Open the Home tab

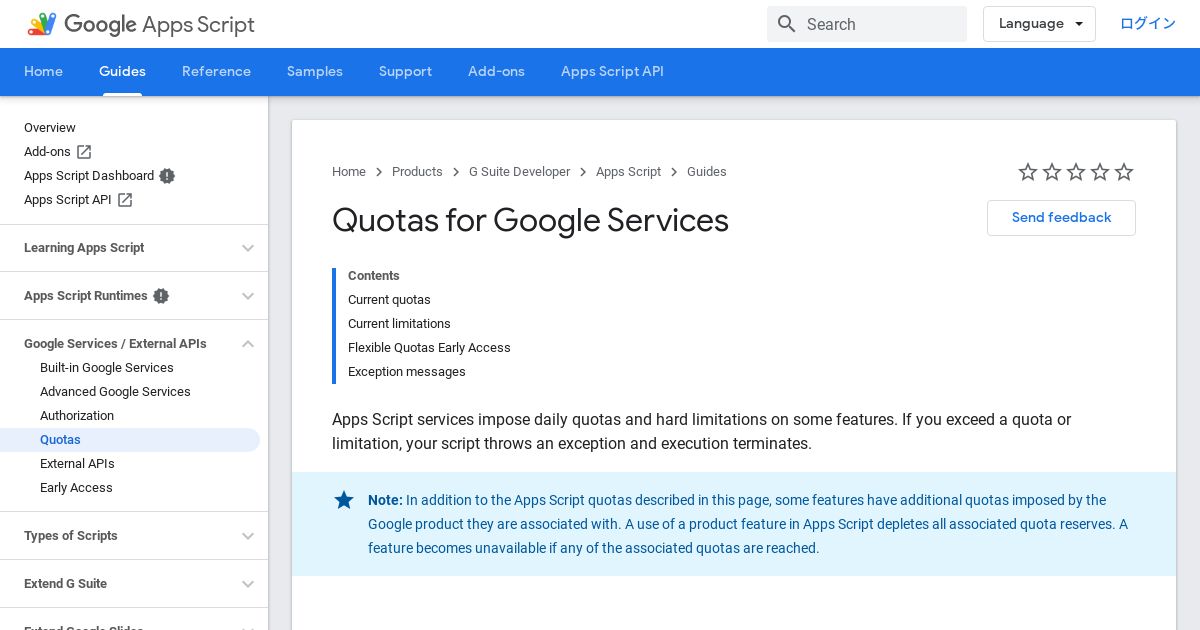[x=43, y=72]
